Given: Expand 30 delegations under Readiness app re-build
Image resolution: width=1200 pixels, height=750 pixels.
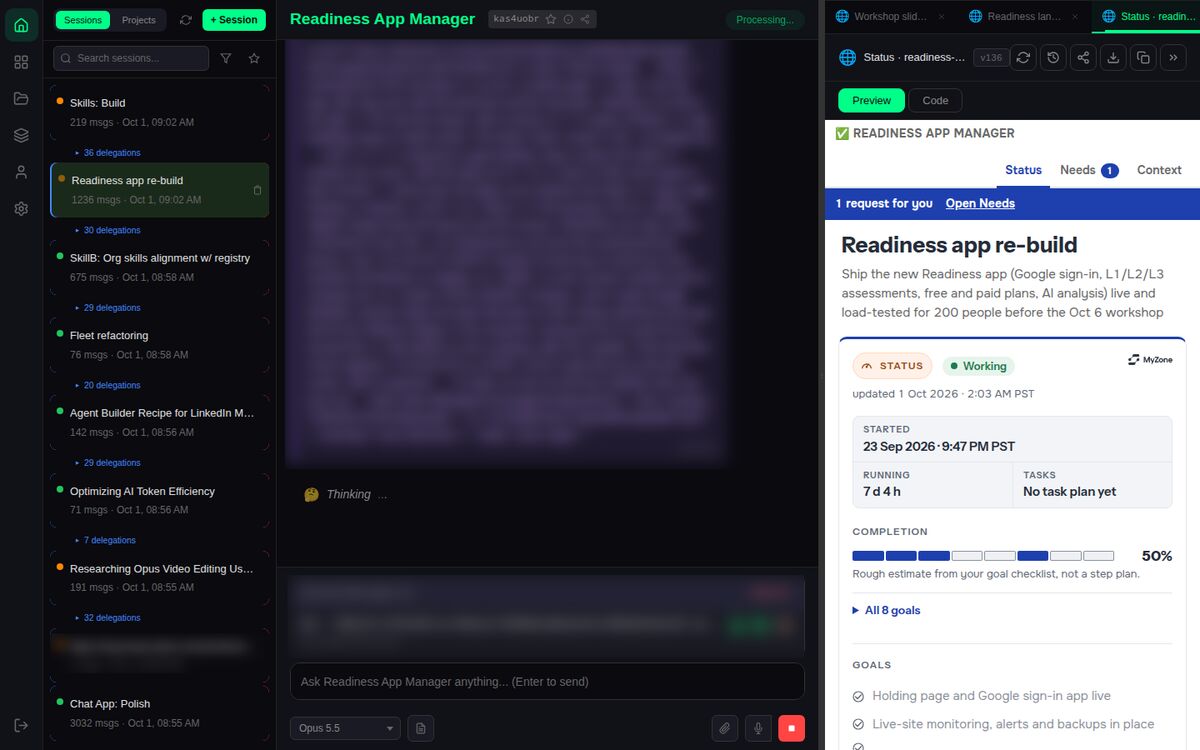Looking at the screenshot, I should 108,230.
